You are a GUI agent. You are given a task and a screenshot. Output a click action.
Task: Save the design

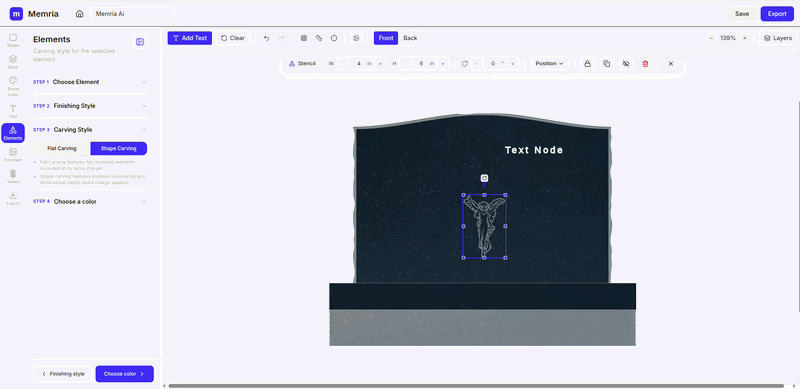click(742, 14)
